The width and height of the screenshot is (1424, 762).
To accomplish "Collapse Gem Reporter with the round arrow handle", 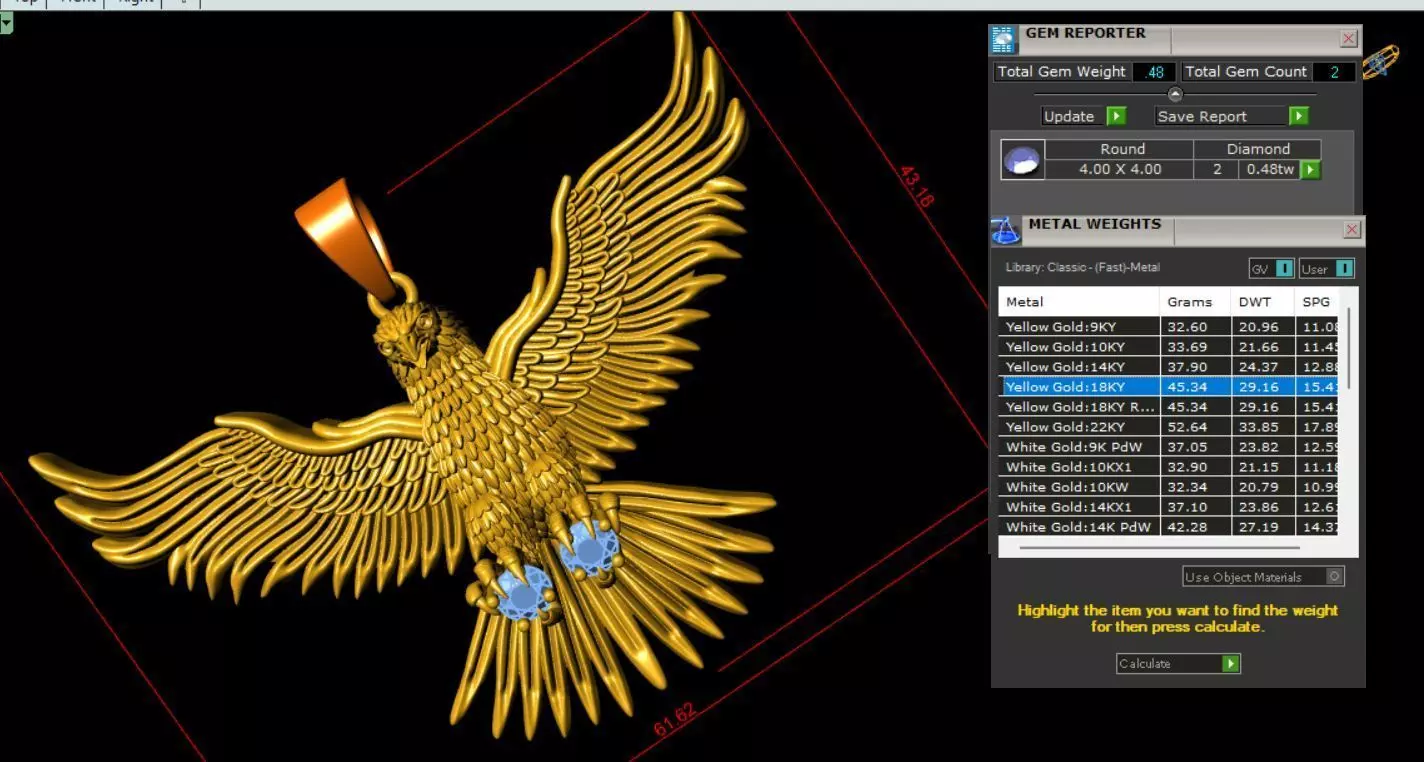I will click(x=1175, y=95).
